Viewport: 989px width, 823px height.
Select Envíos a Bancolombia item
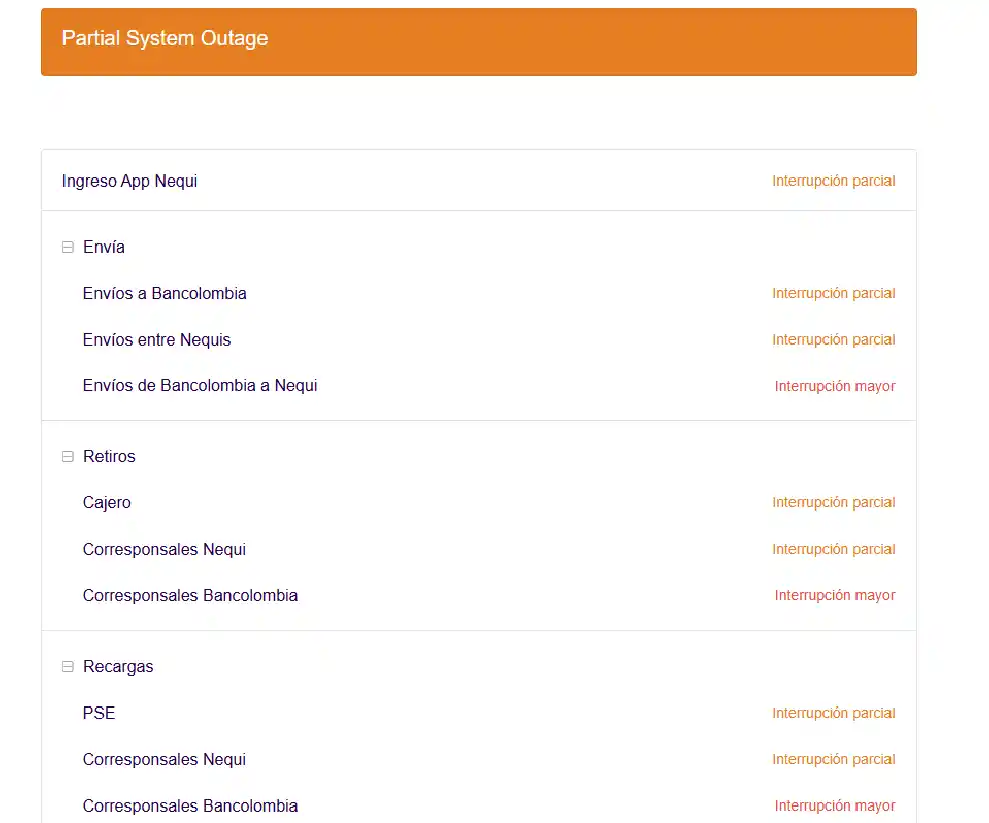[x=164, y=293]
